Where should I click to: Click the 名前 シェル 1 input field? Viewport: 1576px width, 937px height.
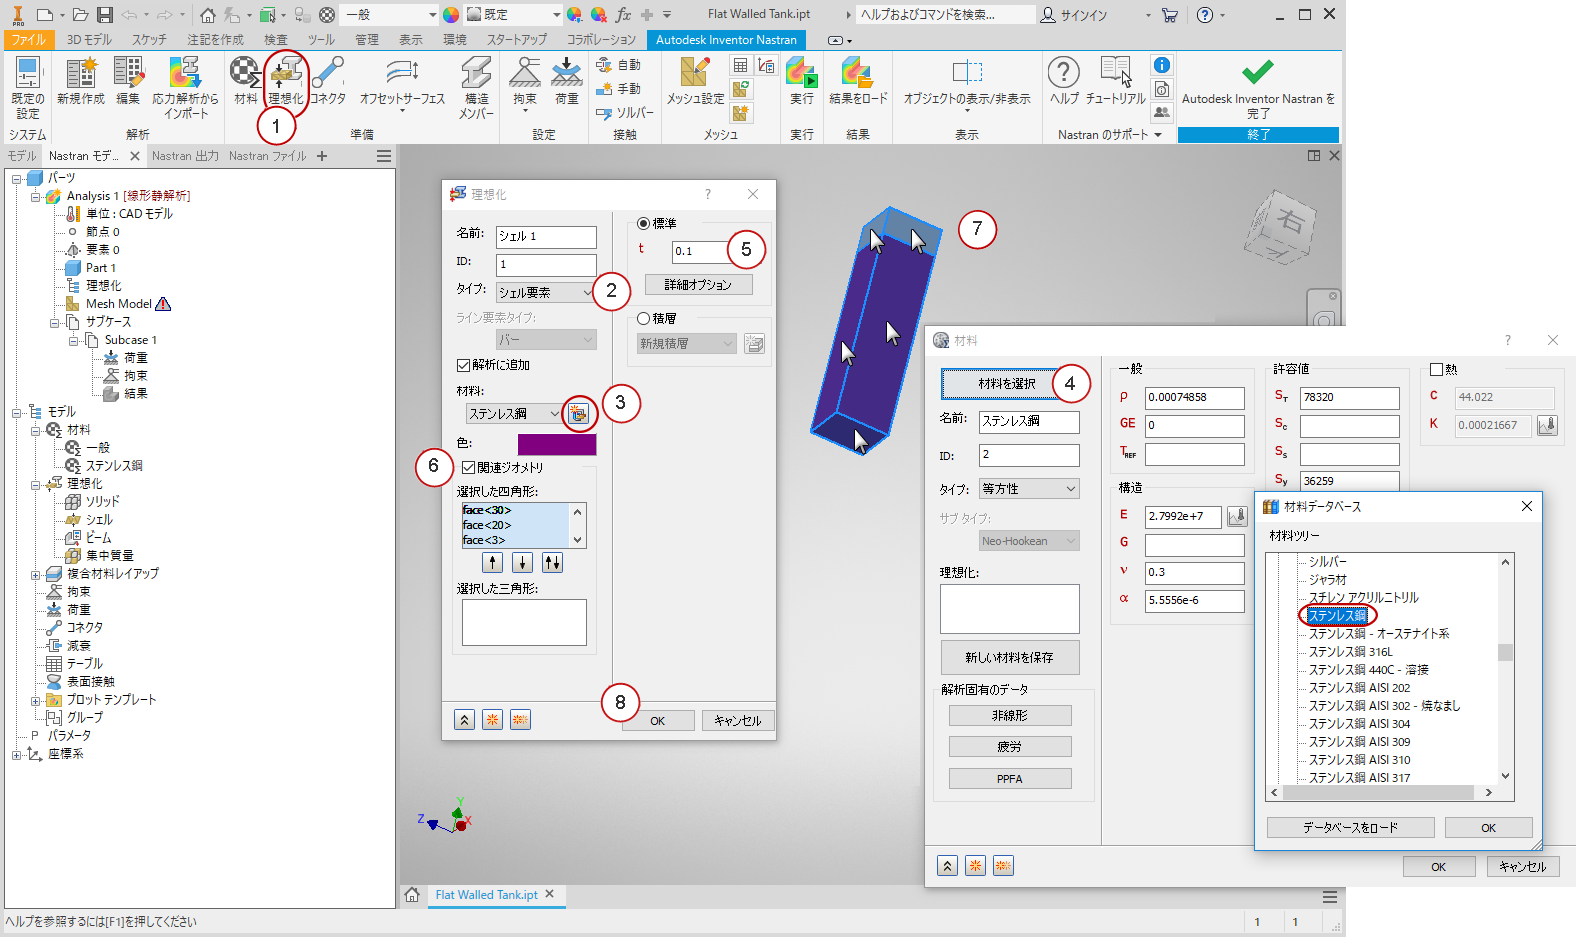coord(546,237)
